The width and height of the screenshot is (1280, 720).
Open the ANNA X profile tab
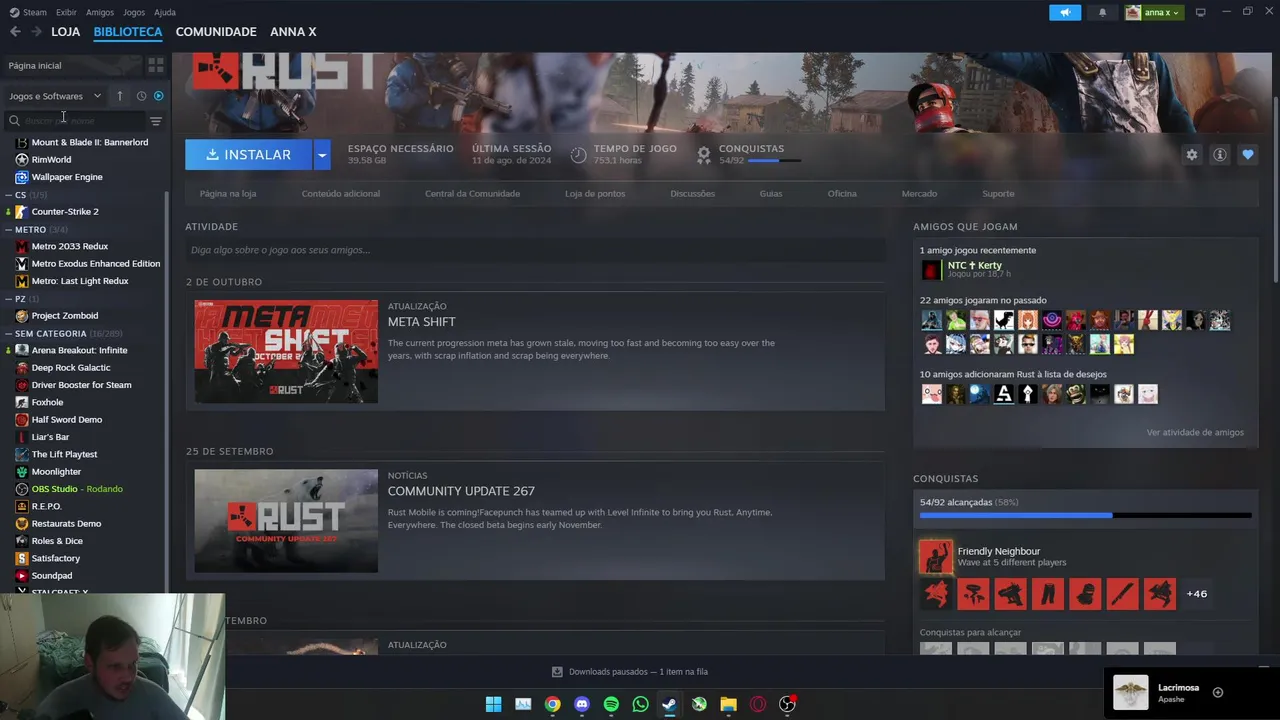point(293,32)
